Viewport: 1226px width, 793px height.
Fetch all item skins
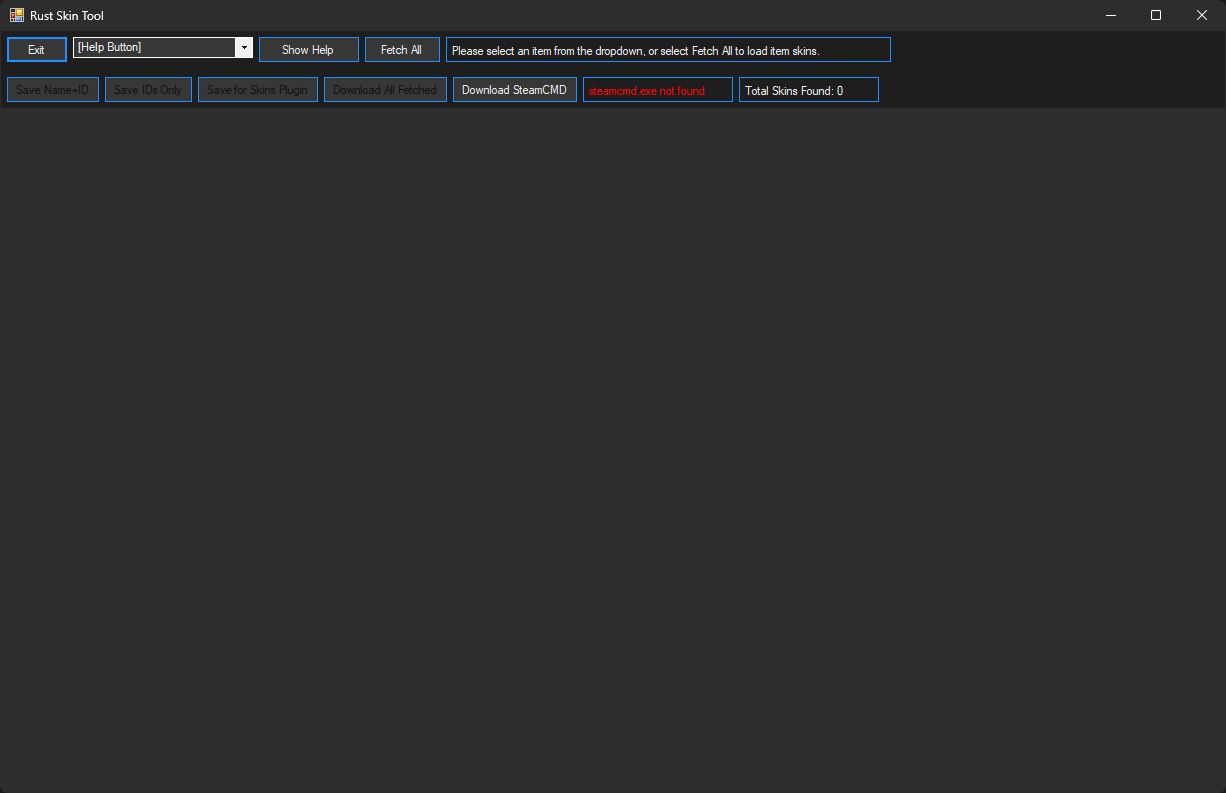[402, 50]
